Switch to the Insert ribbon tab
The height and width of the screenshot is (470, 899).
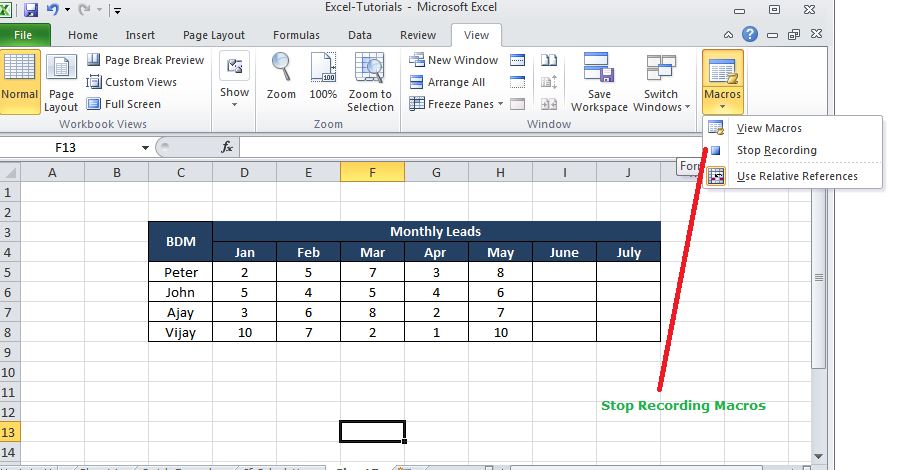tap(140, 35)
